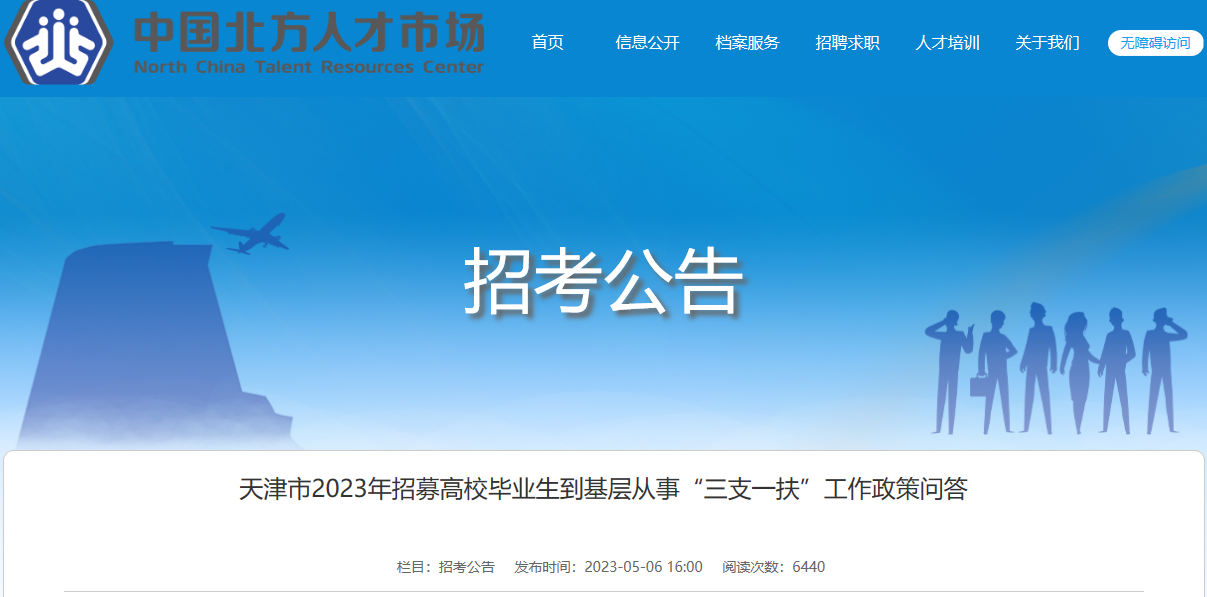Click the 栏目：招考公告 label

(x=446, y=567)
